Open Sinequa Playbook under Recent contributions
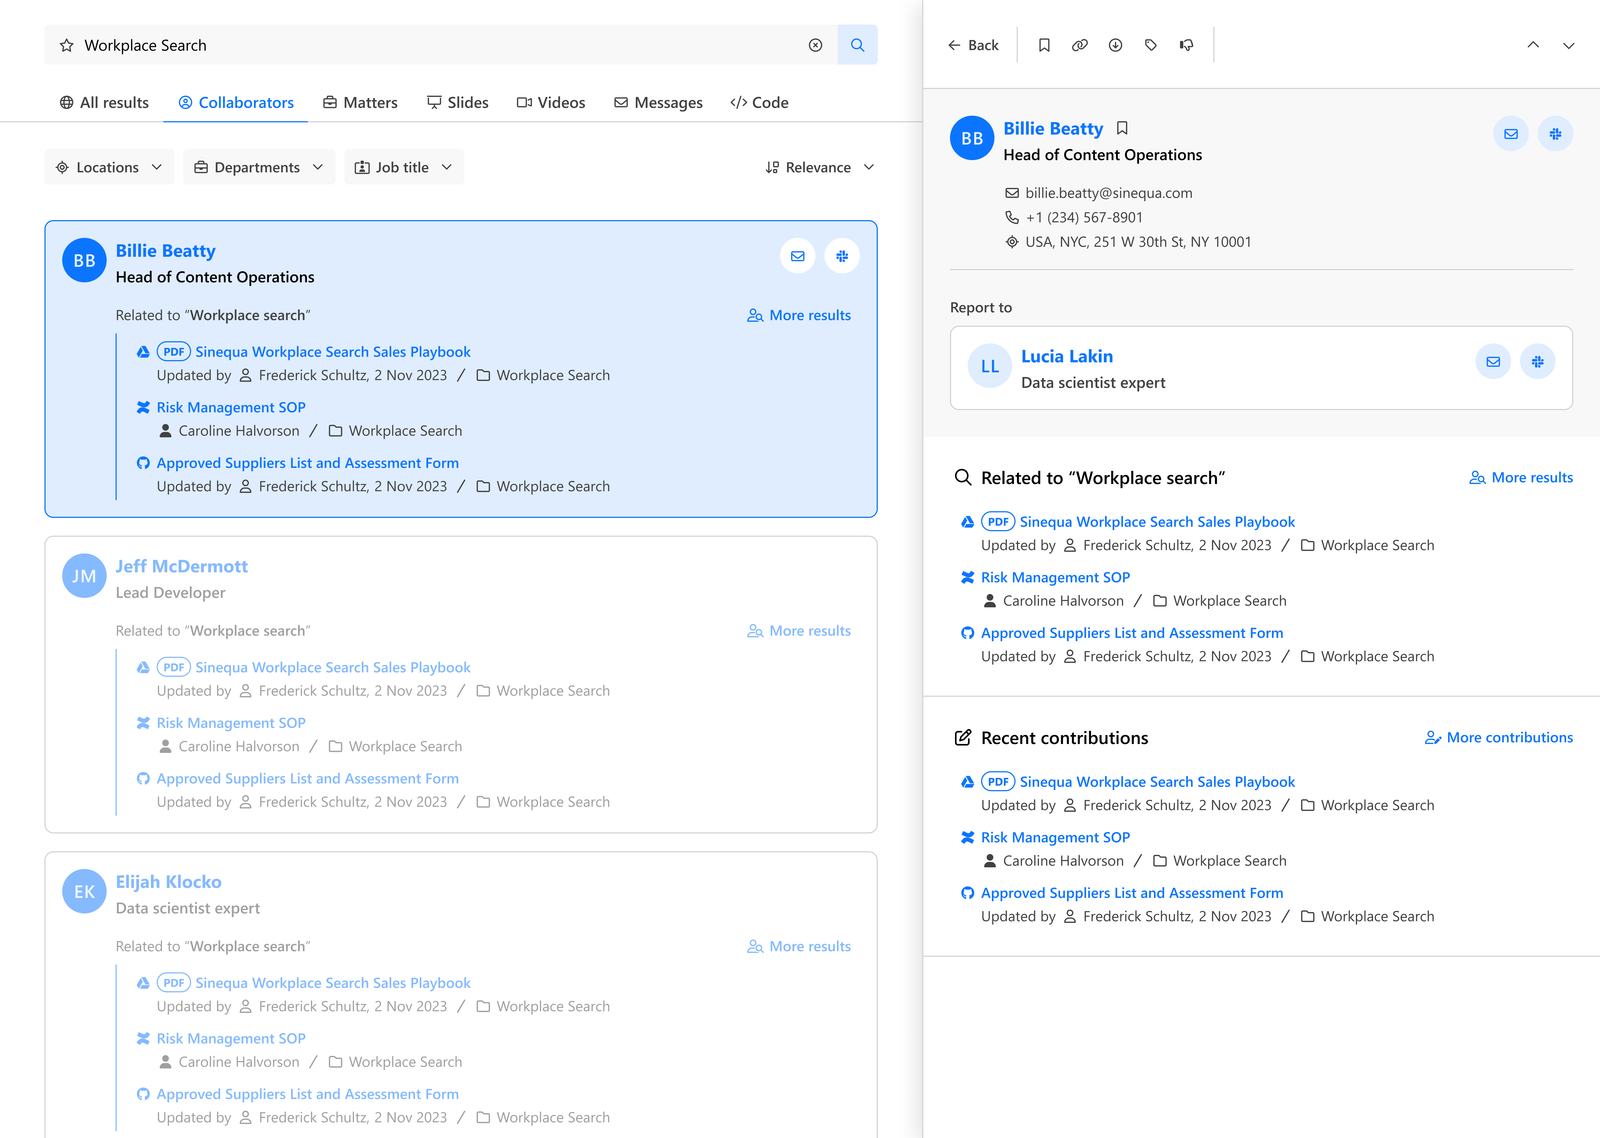 tap(1157, 782)
